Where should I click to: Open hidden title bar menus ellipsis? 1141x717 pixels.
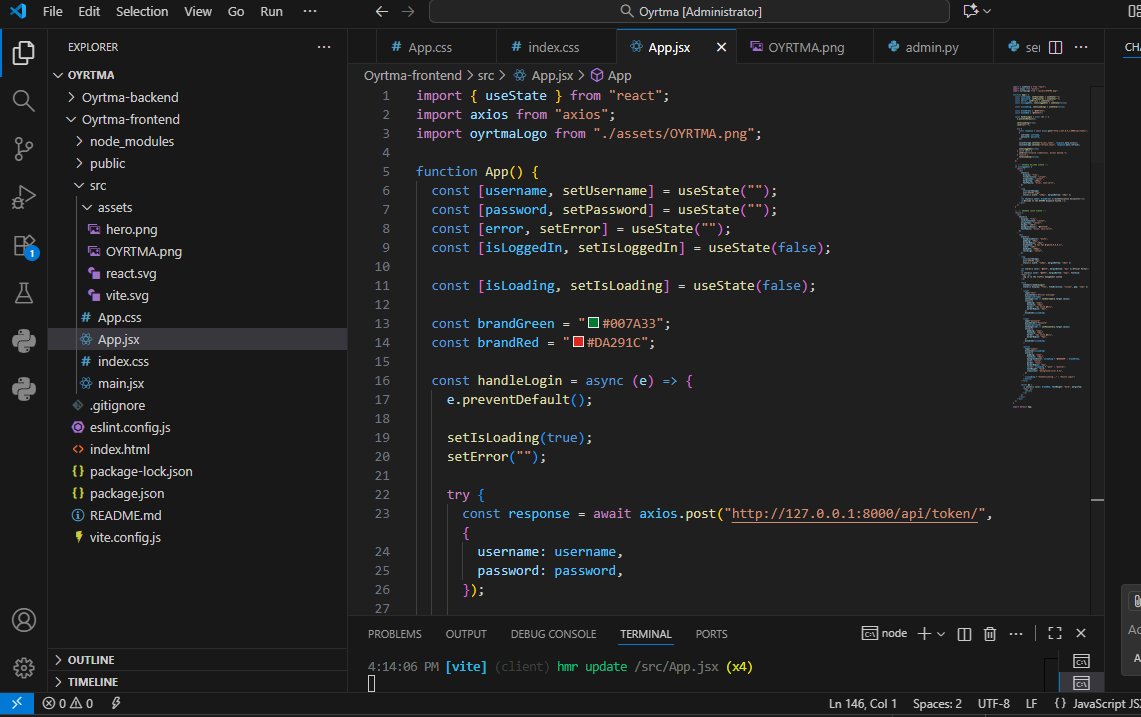pos(309,12)
